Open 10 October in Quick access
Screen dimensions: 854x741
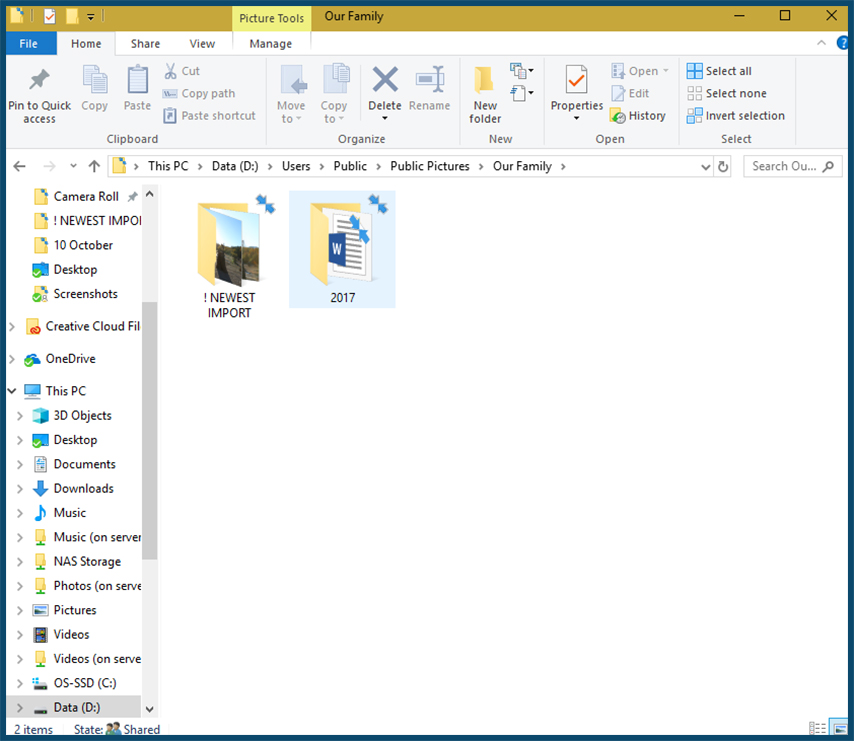83,245
